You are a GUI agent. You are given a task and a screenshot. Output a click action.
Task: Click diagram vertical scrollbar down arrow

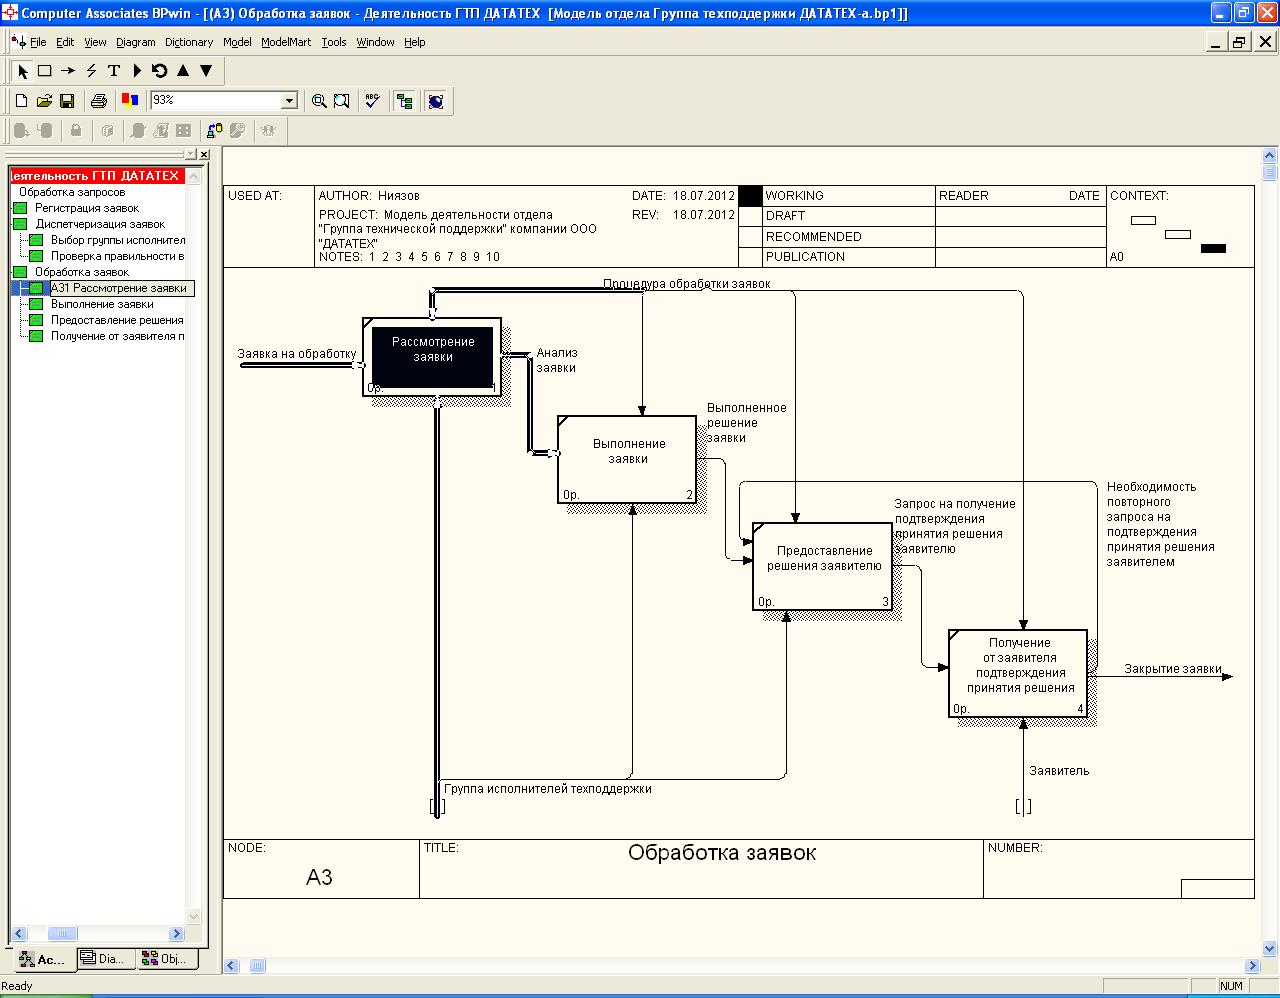pos(1270,948)
